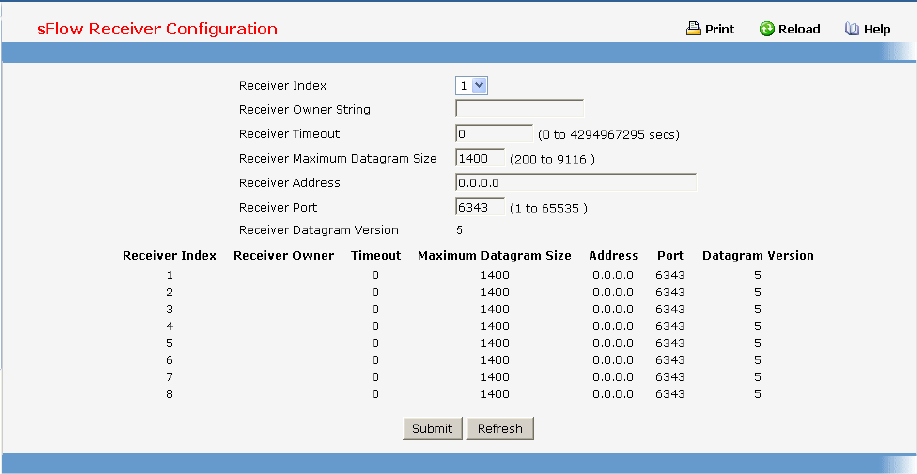Click the Help link text
917x474 pixels.
[x=877, y=29]
